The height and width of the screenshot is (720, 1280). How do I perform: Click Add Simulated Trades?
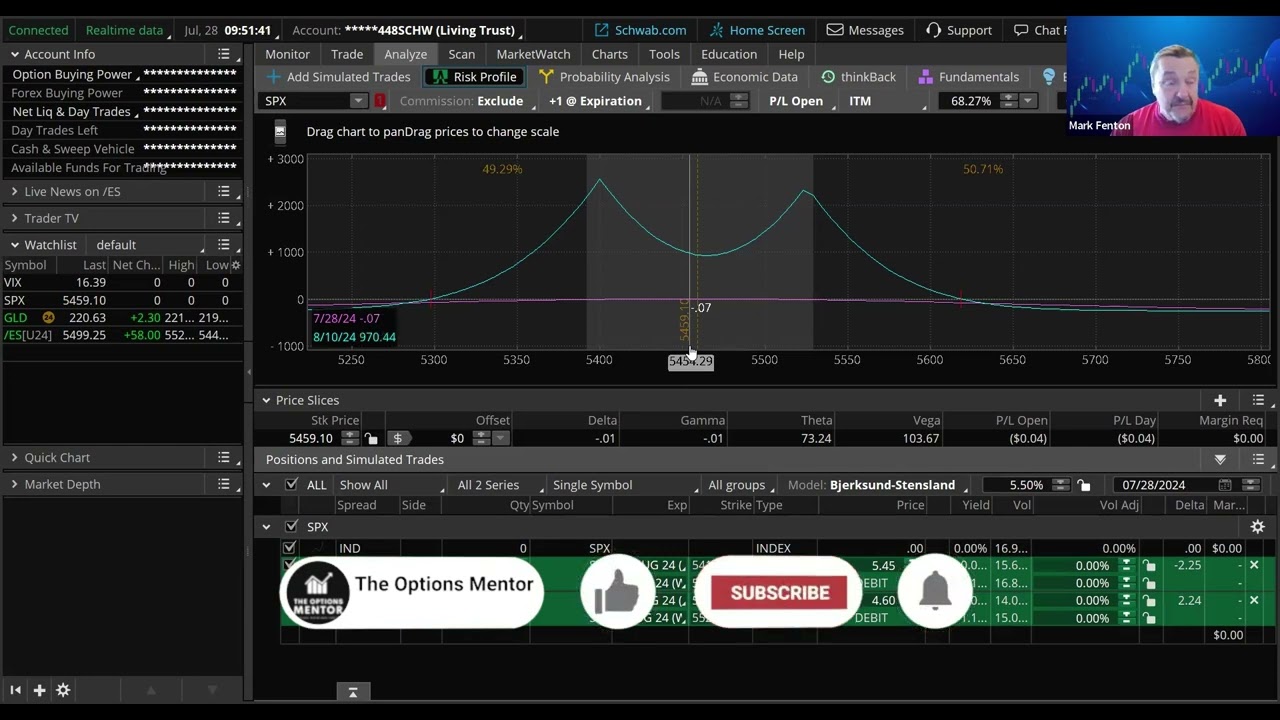coord(338,77)
